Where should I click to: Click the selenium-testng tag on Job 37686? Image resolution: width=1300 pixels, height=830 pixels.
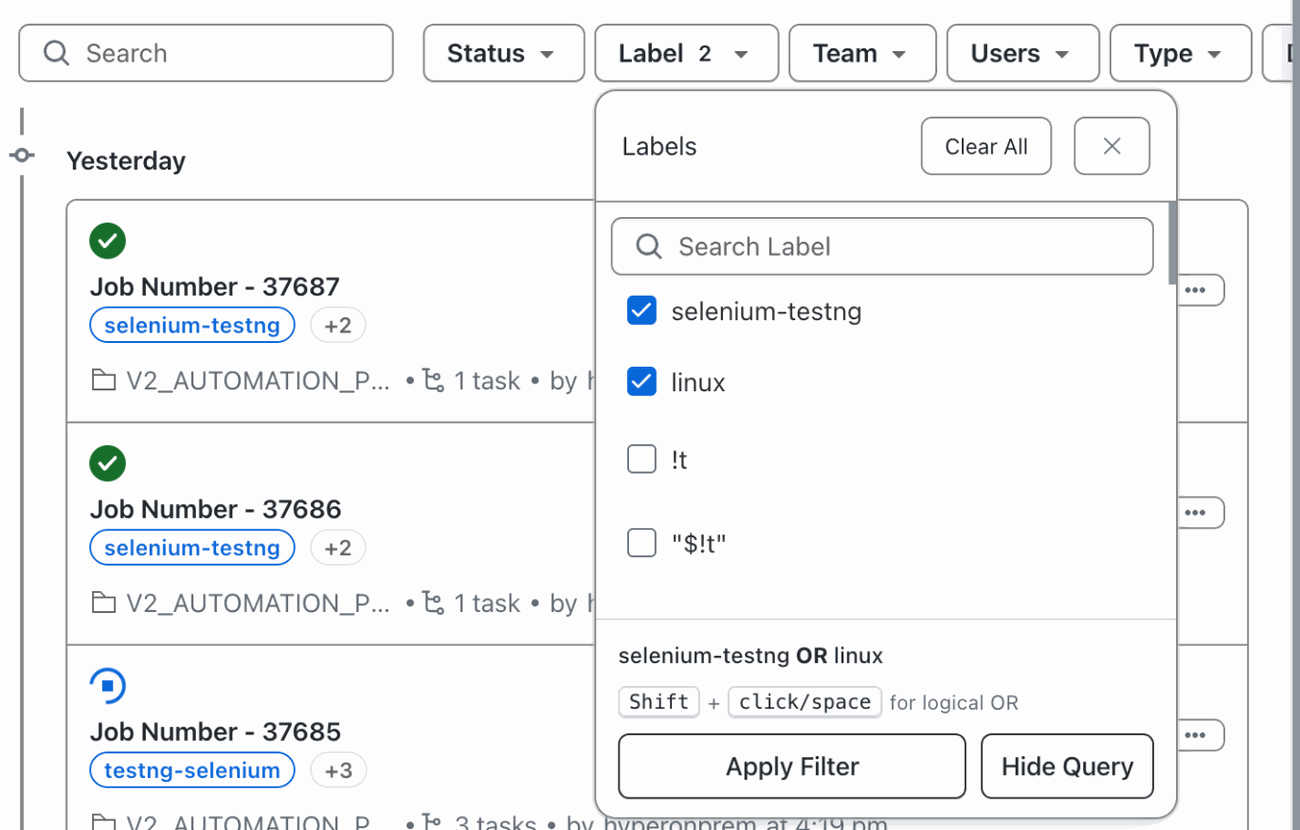(192, 548)
